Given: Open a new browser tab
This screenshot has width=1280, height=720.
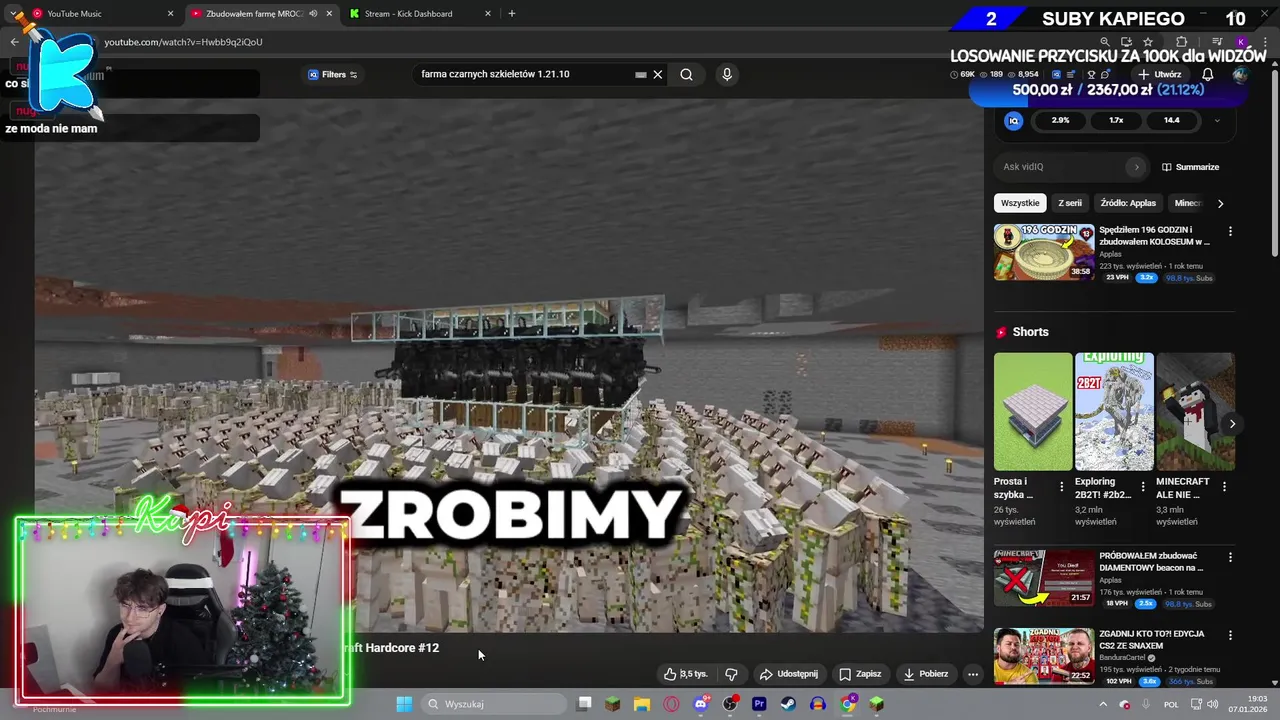Looking at the screenshot, I should pyautogui.click(x=511, y=14).
